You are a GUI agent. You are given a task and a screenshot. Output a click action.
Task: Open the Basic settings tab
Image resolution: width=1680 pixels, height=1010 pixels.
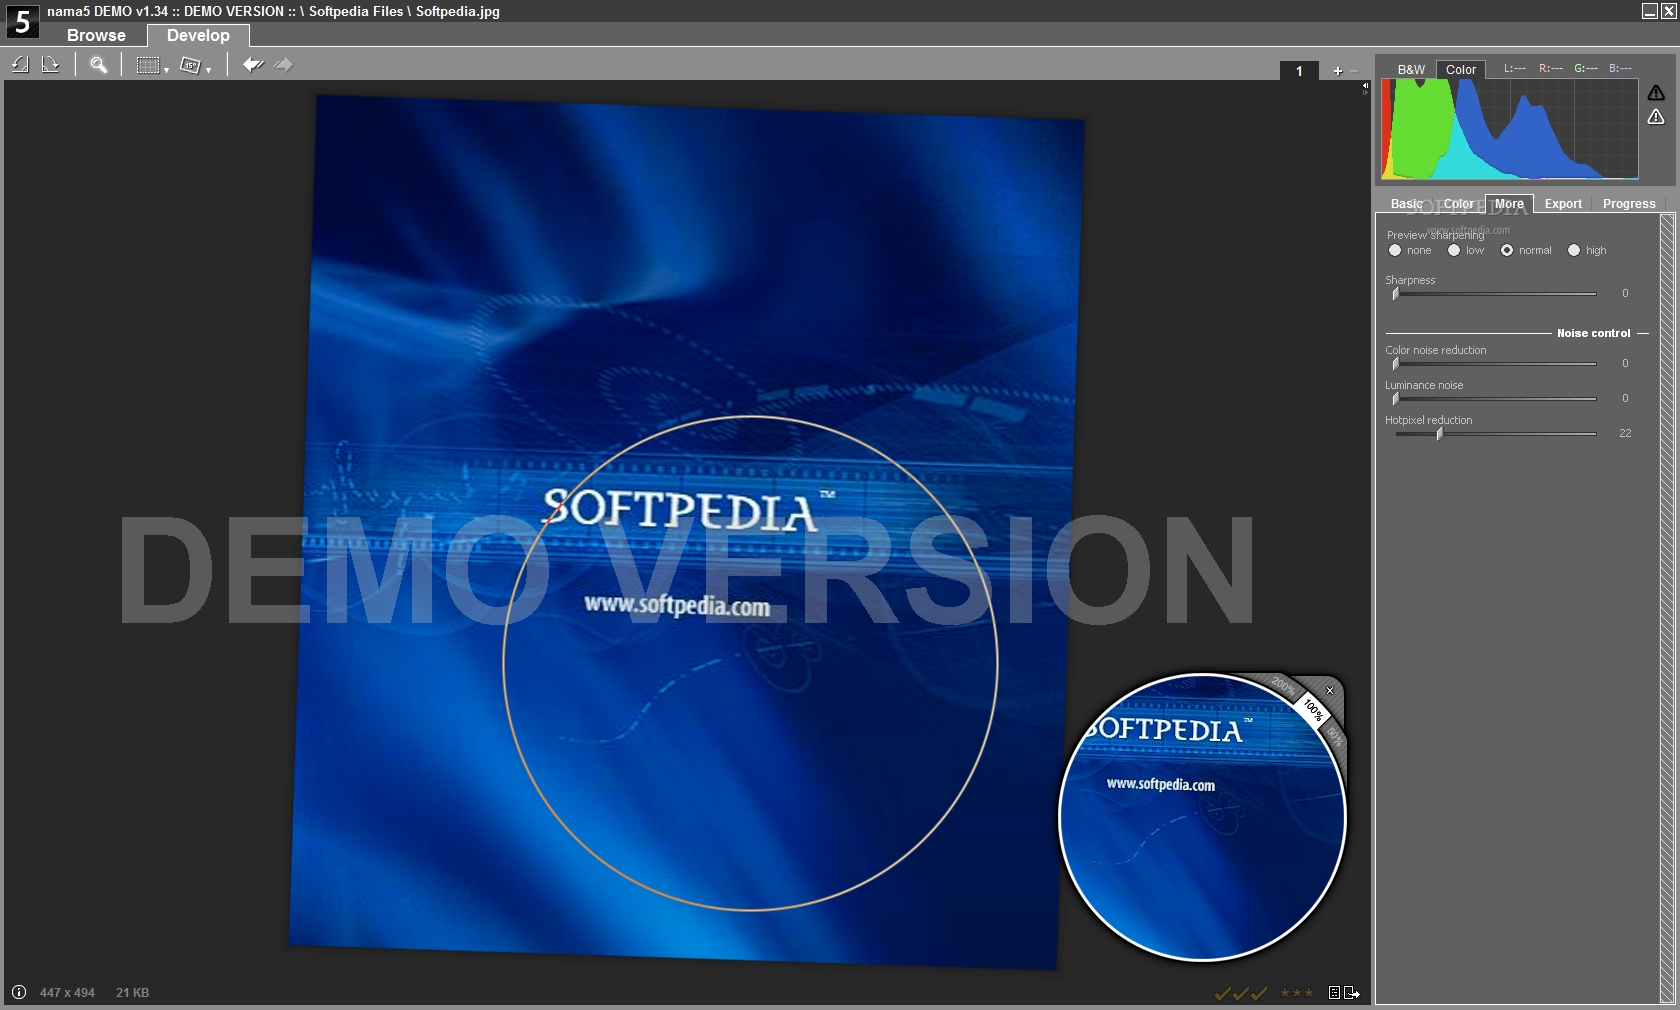(x=1406, y=203)
